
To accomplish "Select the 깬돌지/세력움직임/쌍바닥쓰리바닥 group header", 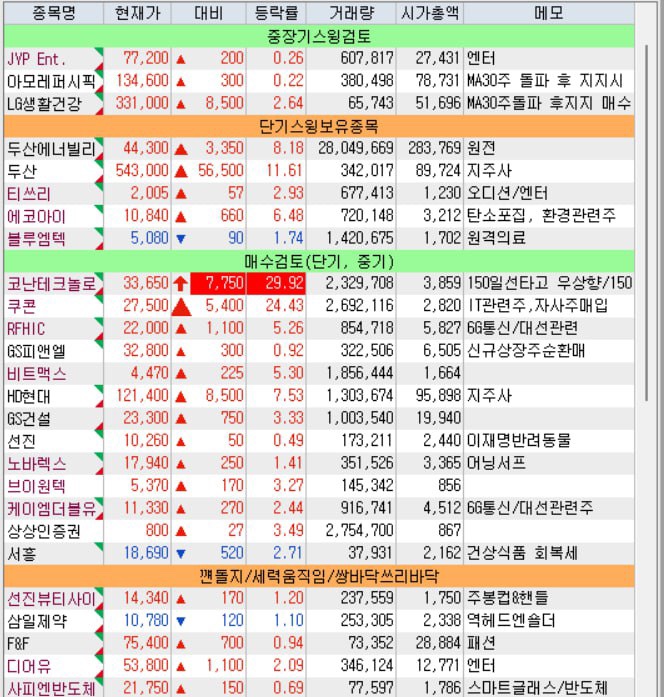I will point(319,577).
